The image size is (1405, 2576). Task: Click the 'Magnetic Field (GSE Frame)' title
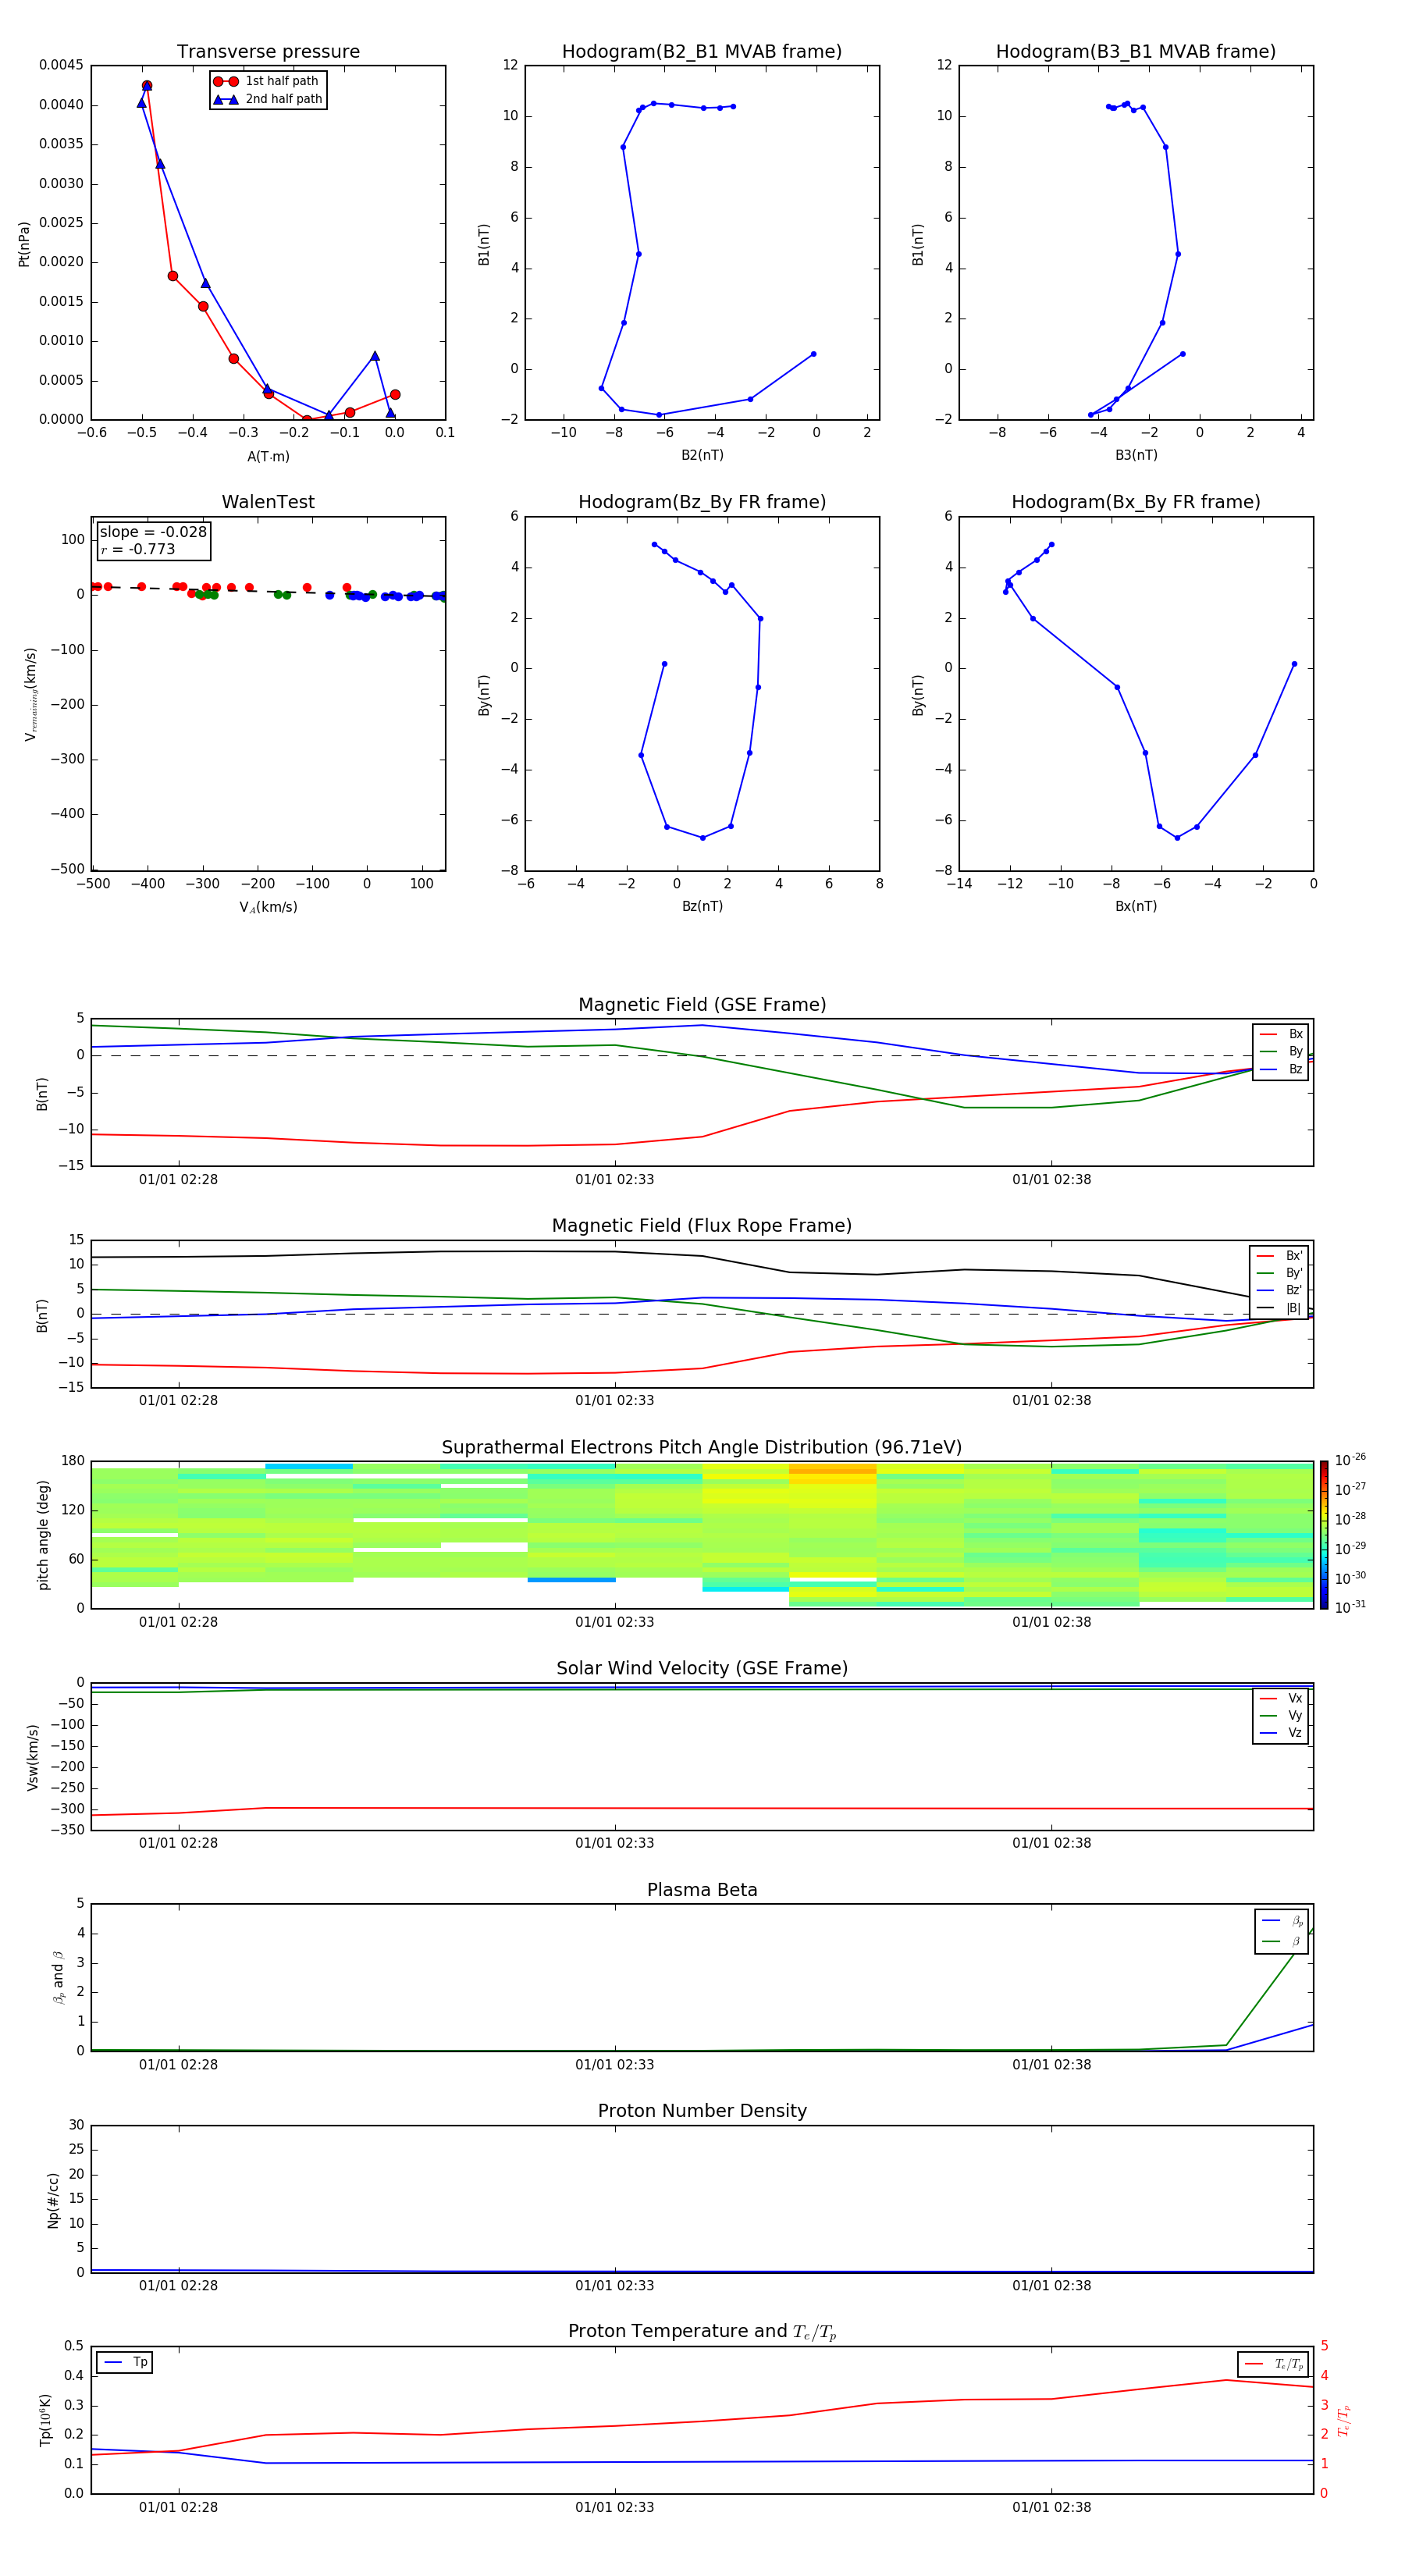pyautogui.click(x=702, y=1005)
